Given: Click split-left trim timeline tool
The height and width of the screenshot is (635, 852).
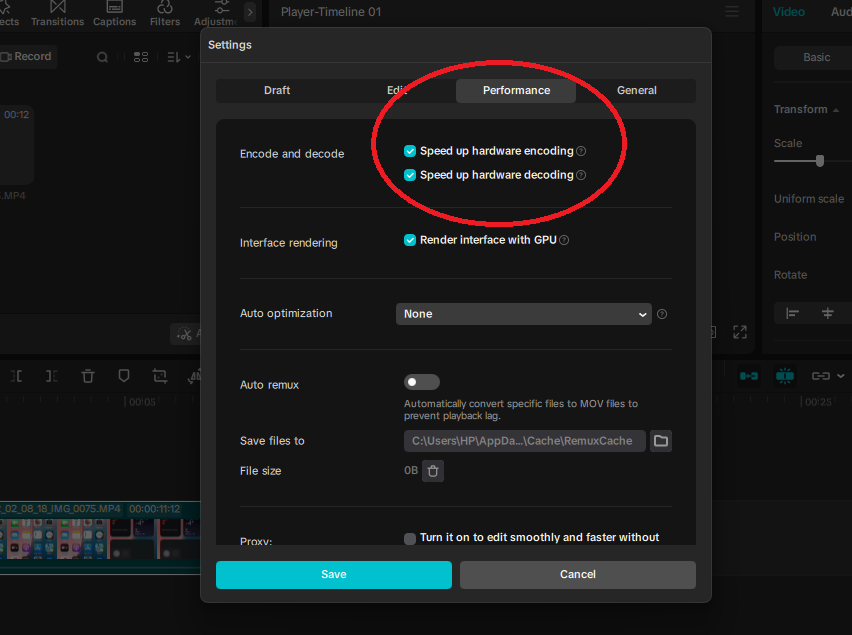Looking at the screenshot, I should (16, 376).
